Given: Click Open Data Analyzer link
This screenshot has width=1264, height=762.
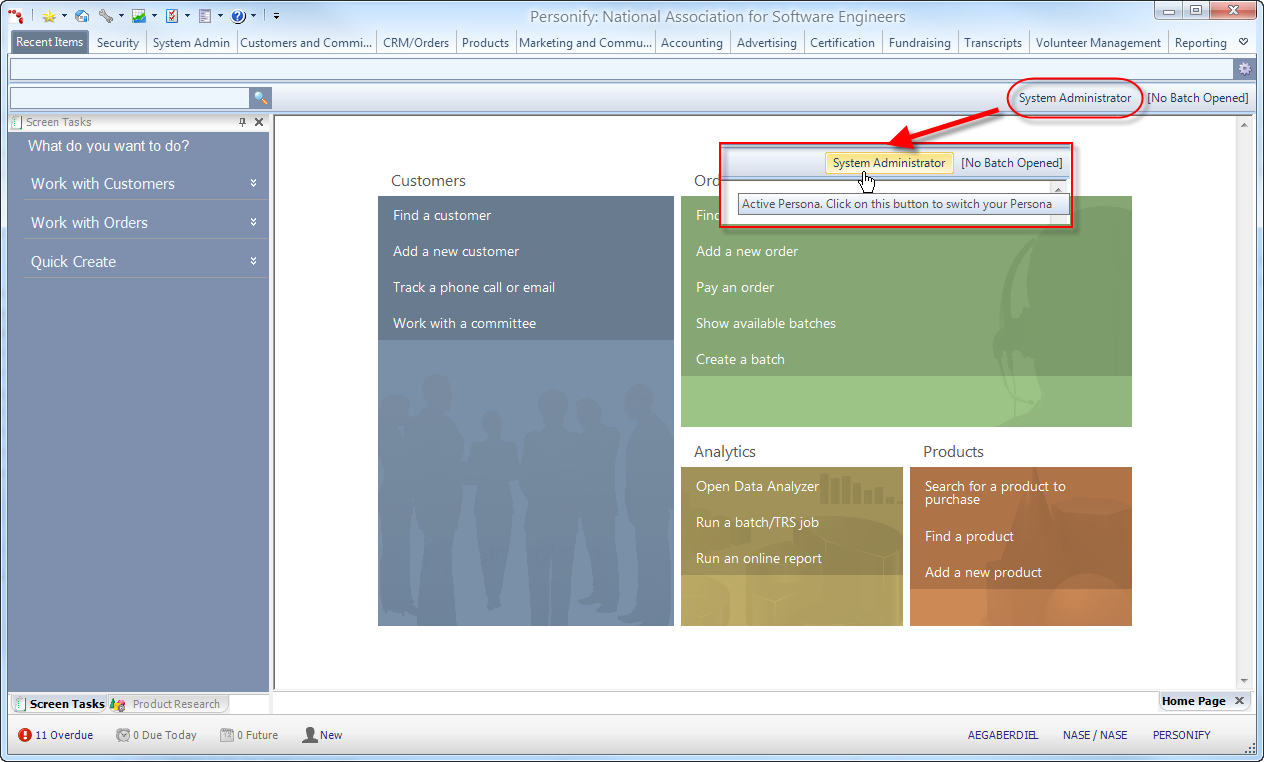Looking at the screenshot, I should [x=757, y=486].
